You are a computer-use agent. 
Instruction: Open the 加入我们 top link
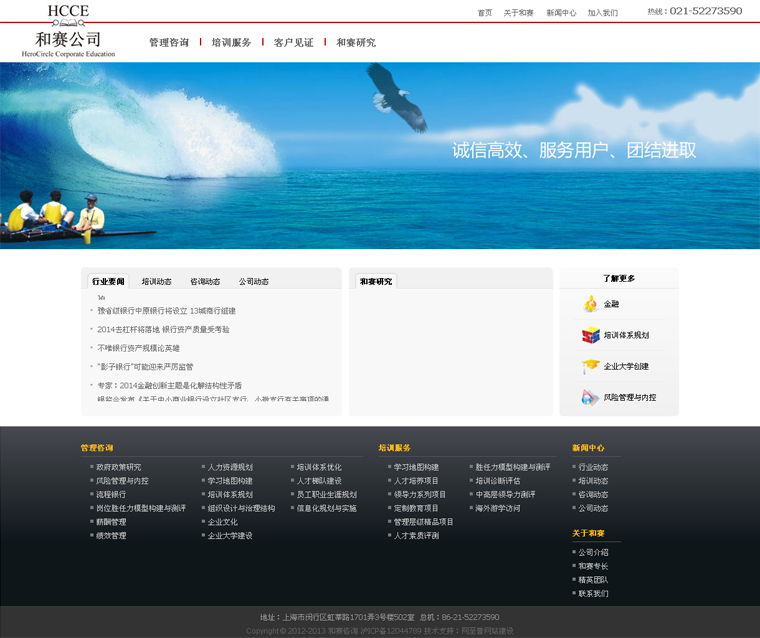(x=602, y=13)
